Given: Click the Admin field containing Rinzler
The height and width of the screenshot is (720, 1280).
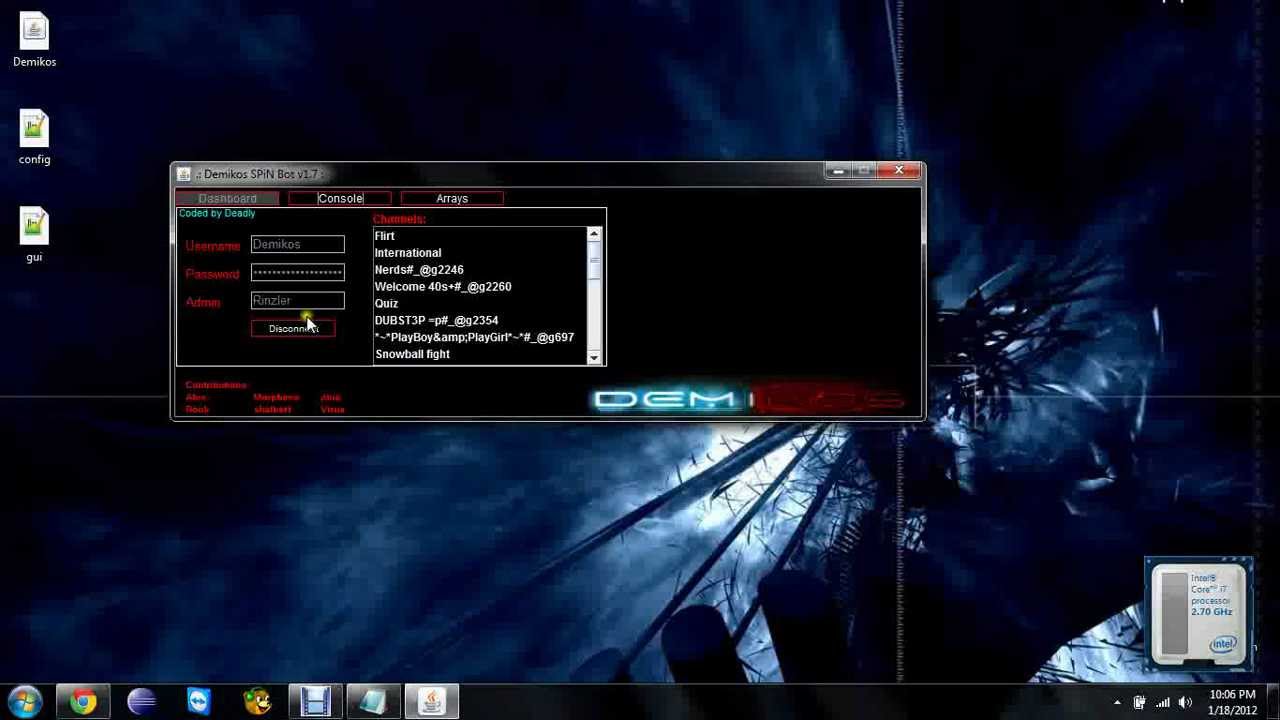Looking at the screenshot, I should pyautogui.click(x=297, y=301).
